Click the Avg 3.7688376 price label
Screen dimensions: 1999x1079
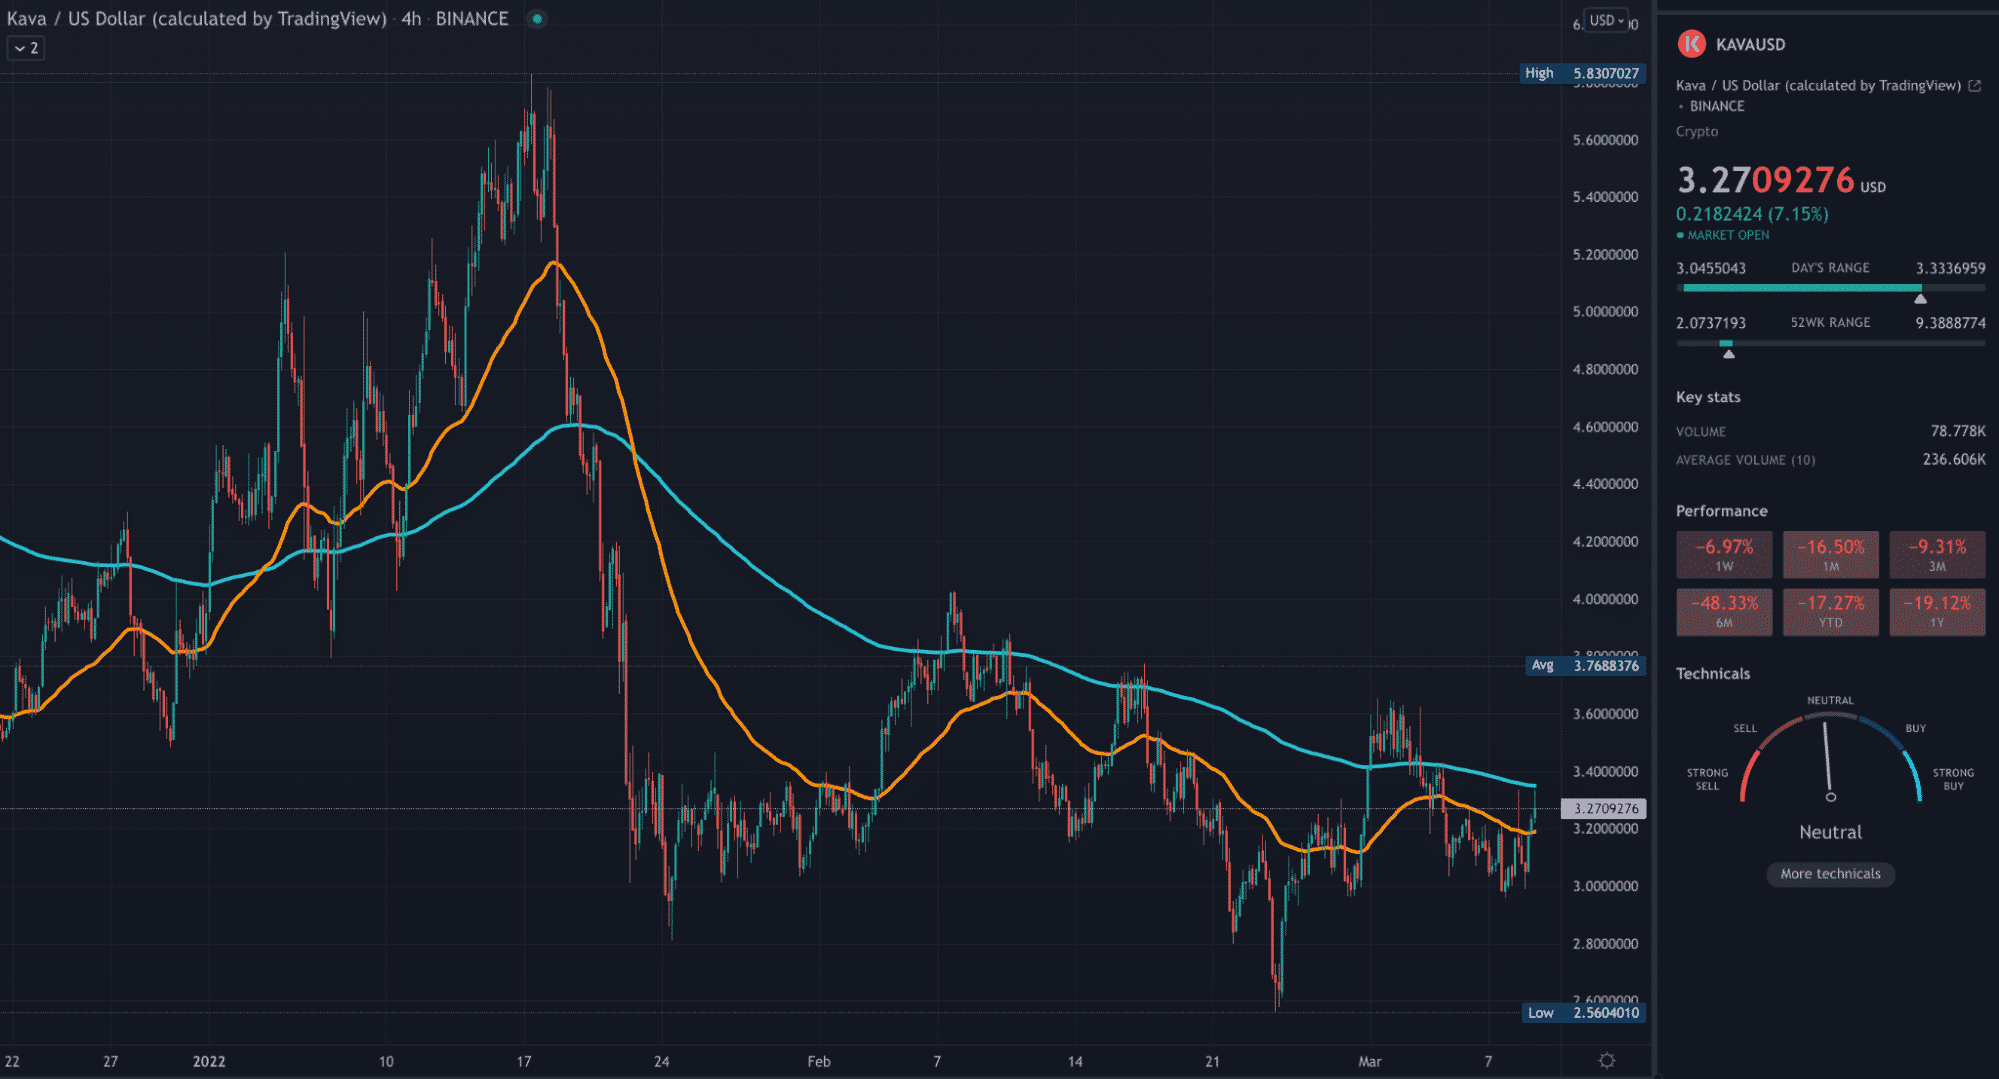(1585, 665)
